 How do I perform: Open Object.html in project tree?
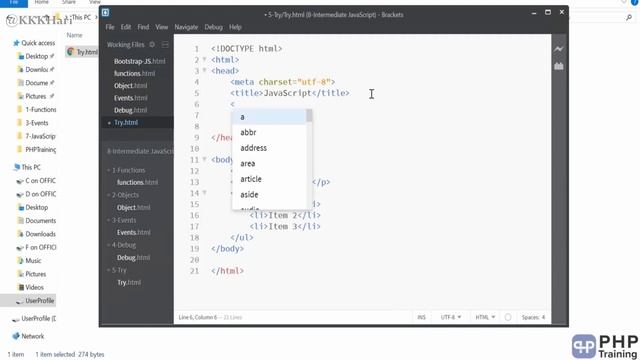pos(133,207)
